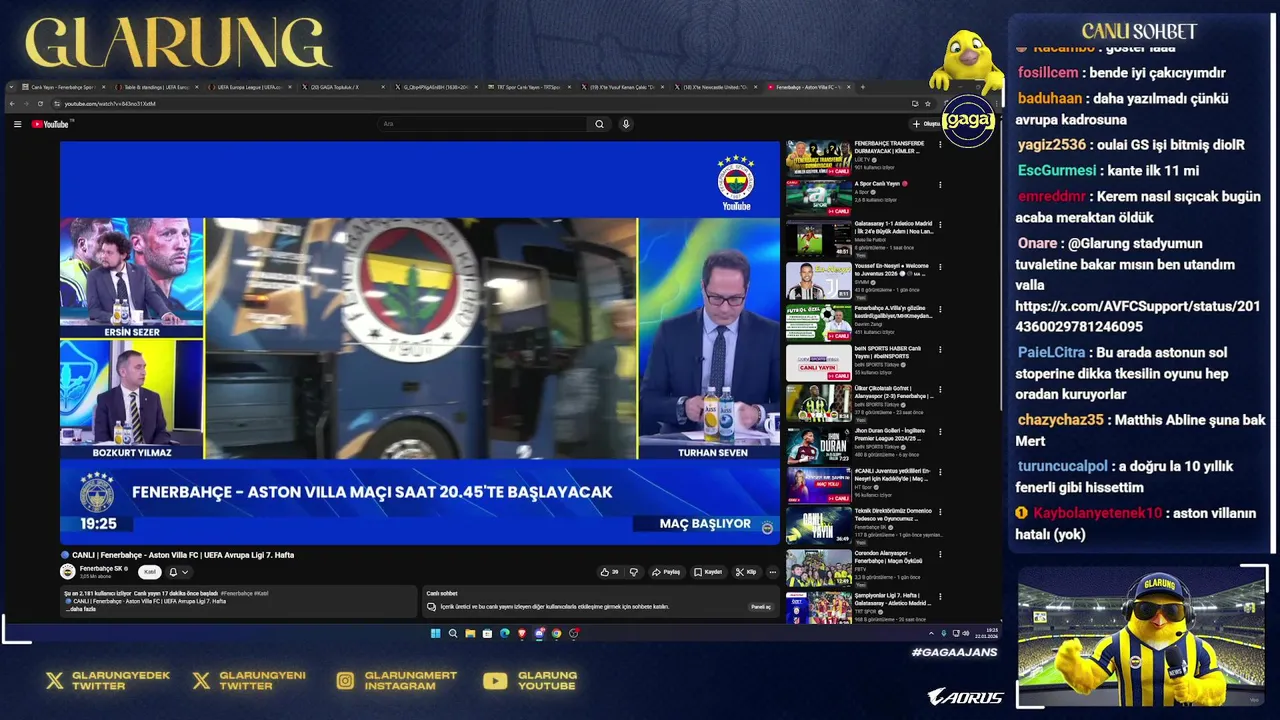The image size is (1280, 720).
Task: Activate voice search microphone icon
Action: coord(626,124)
